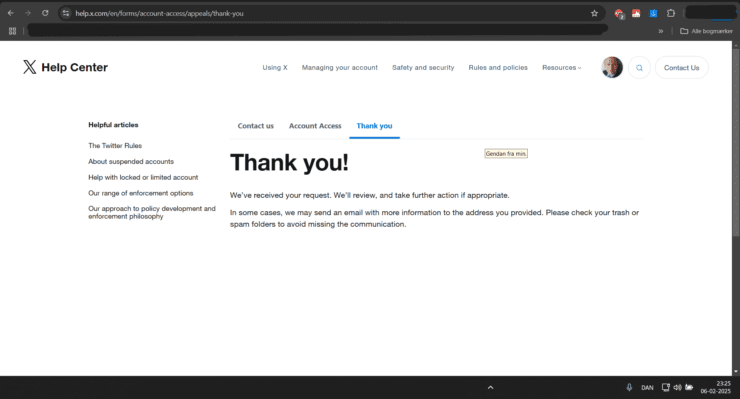Click the profile avatar picture
This screenshot has height=399, width=740.
coord(612,68)
